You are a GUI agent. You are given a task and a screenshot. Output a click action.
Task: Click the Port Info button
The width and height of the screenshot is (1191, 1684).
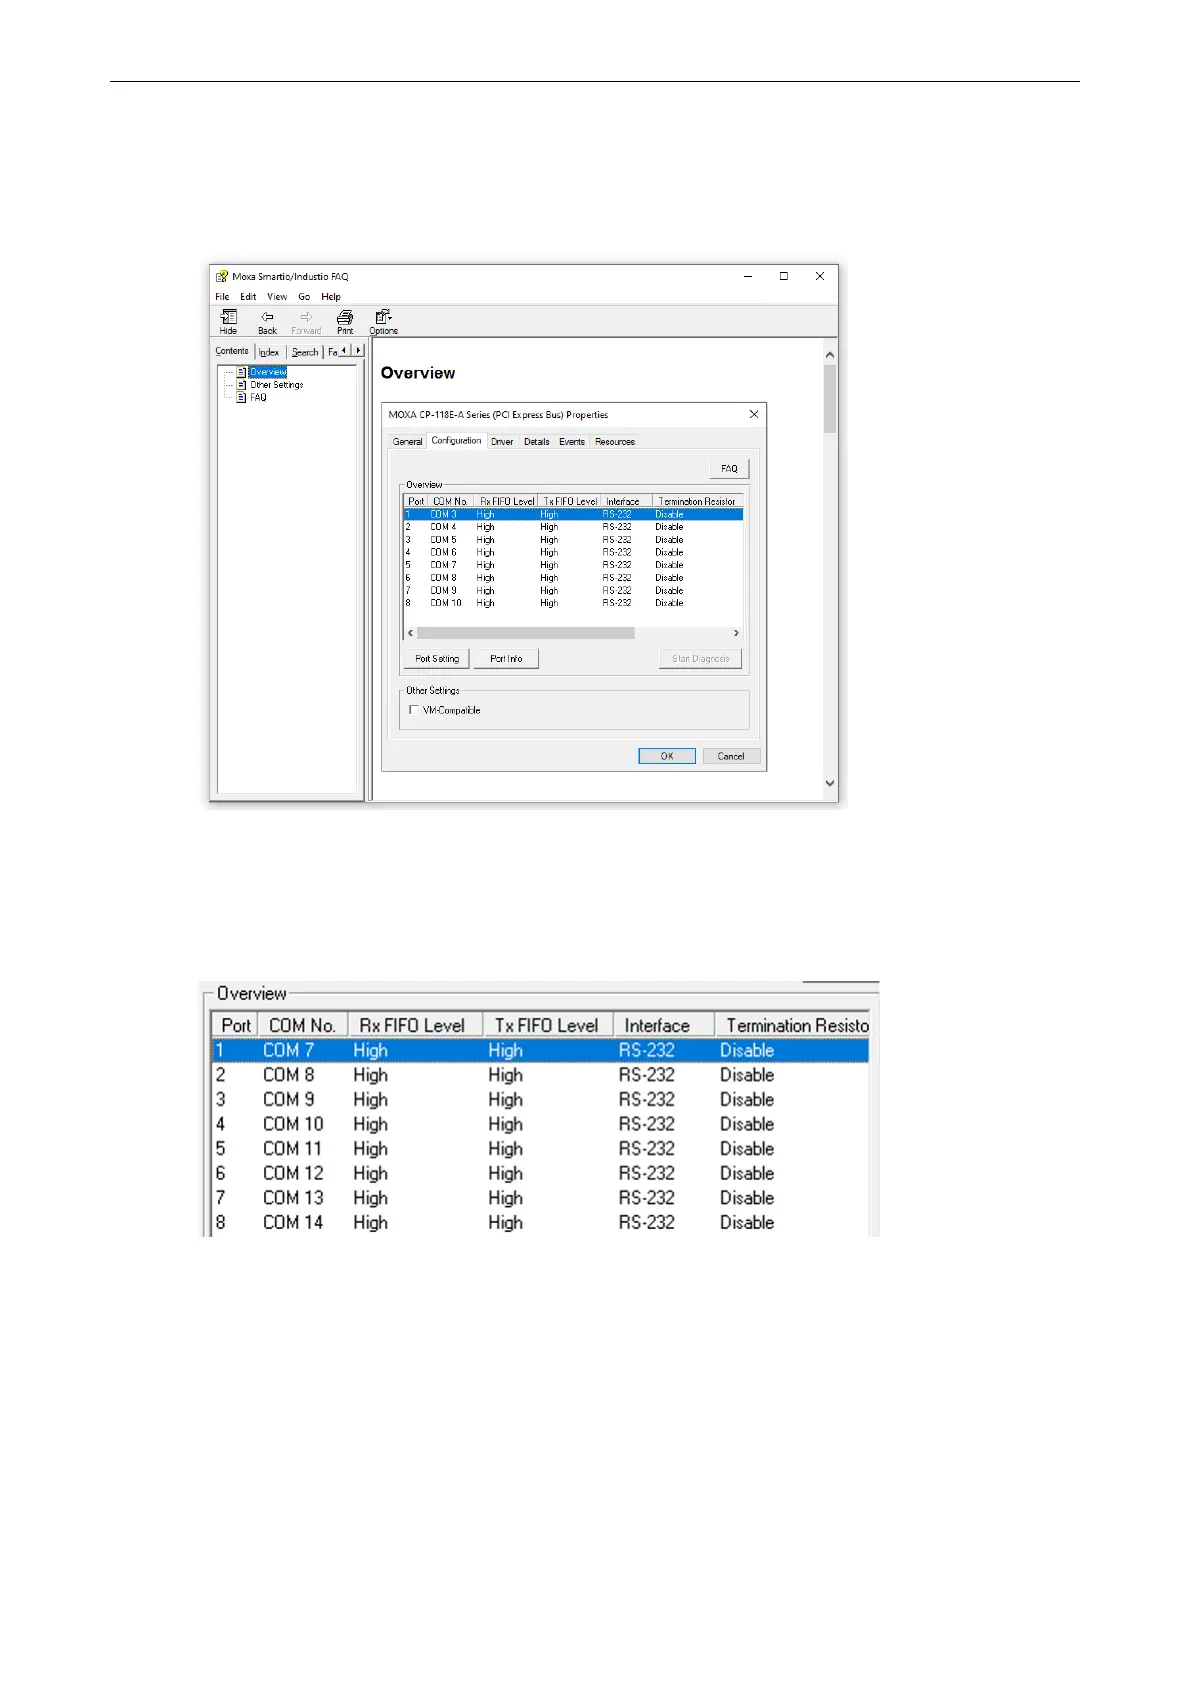[x=506, y=659]
